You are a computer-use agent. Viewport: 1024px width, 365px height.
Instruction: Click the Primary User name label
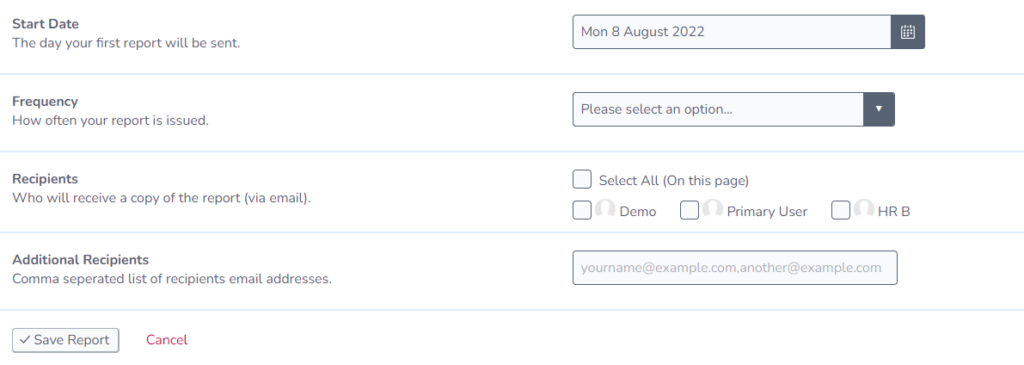click(767, 212)
